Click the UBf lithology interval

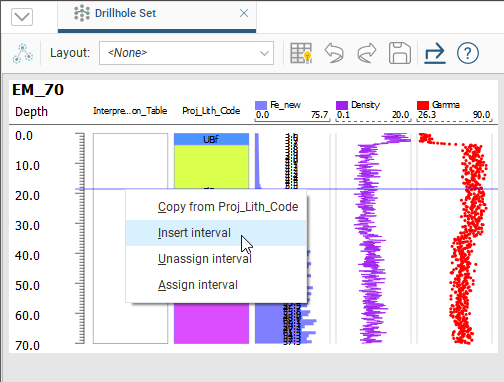(x=211, y=139)
